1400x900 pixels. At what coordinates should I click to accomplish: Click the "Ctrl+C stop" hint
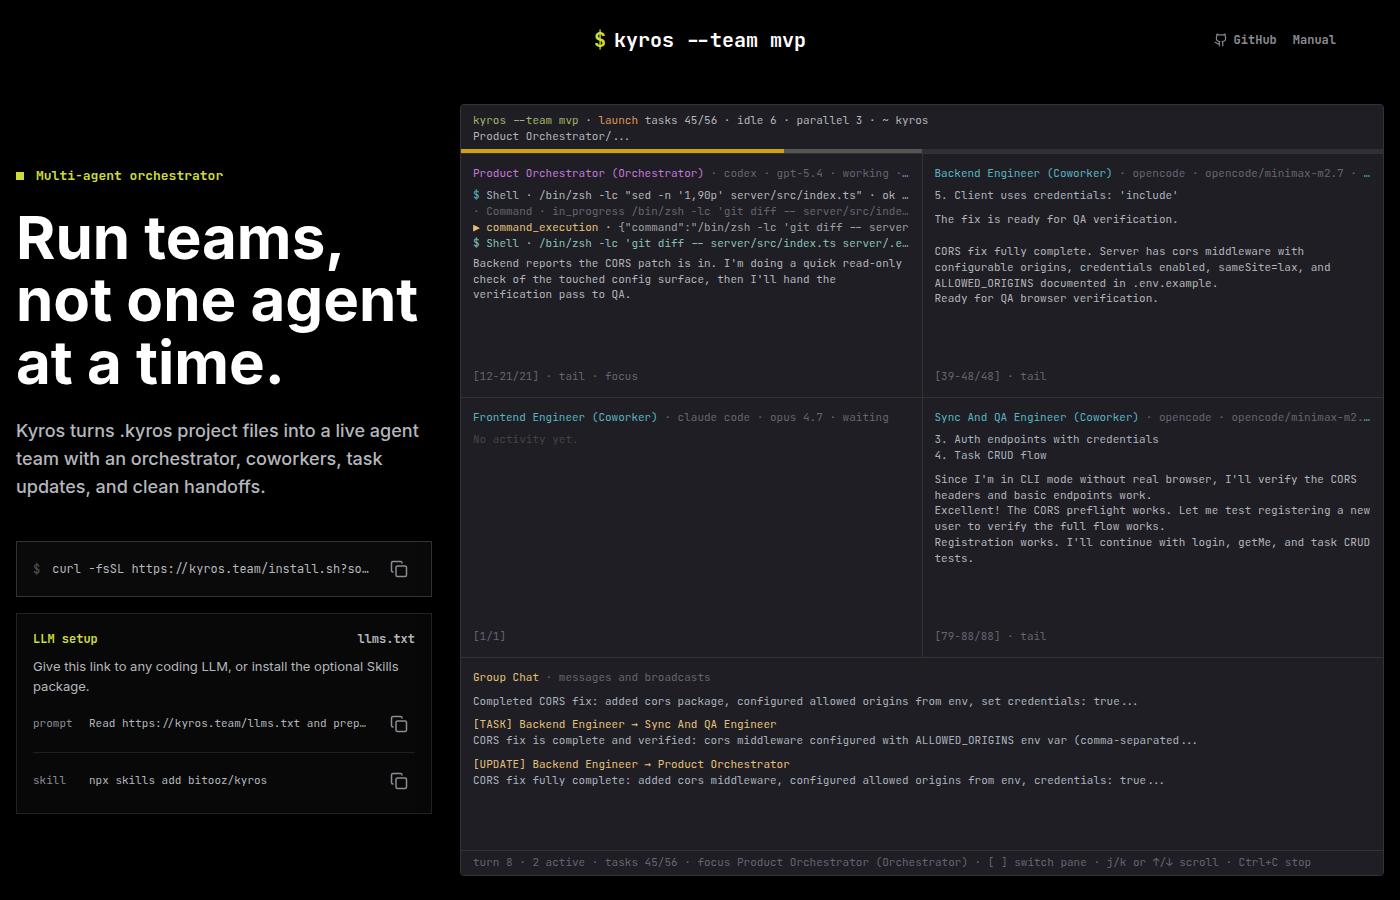pos(1274,862)
